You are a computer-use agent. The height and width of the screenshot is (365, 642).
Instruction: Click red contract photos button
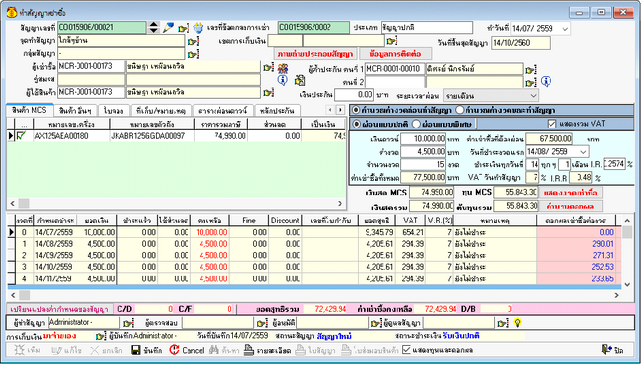[x=315, y=54]
